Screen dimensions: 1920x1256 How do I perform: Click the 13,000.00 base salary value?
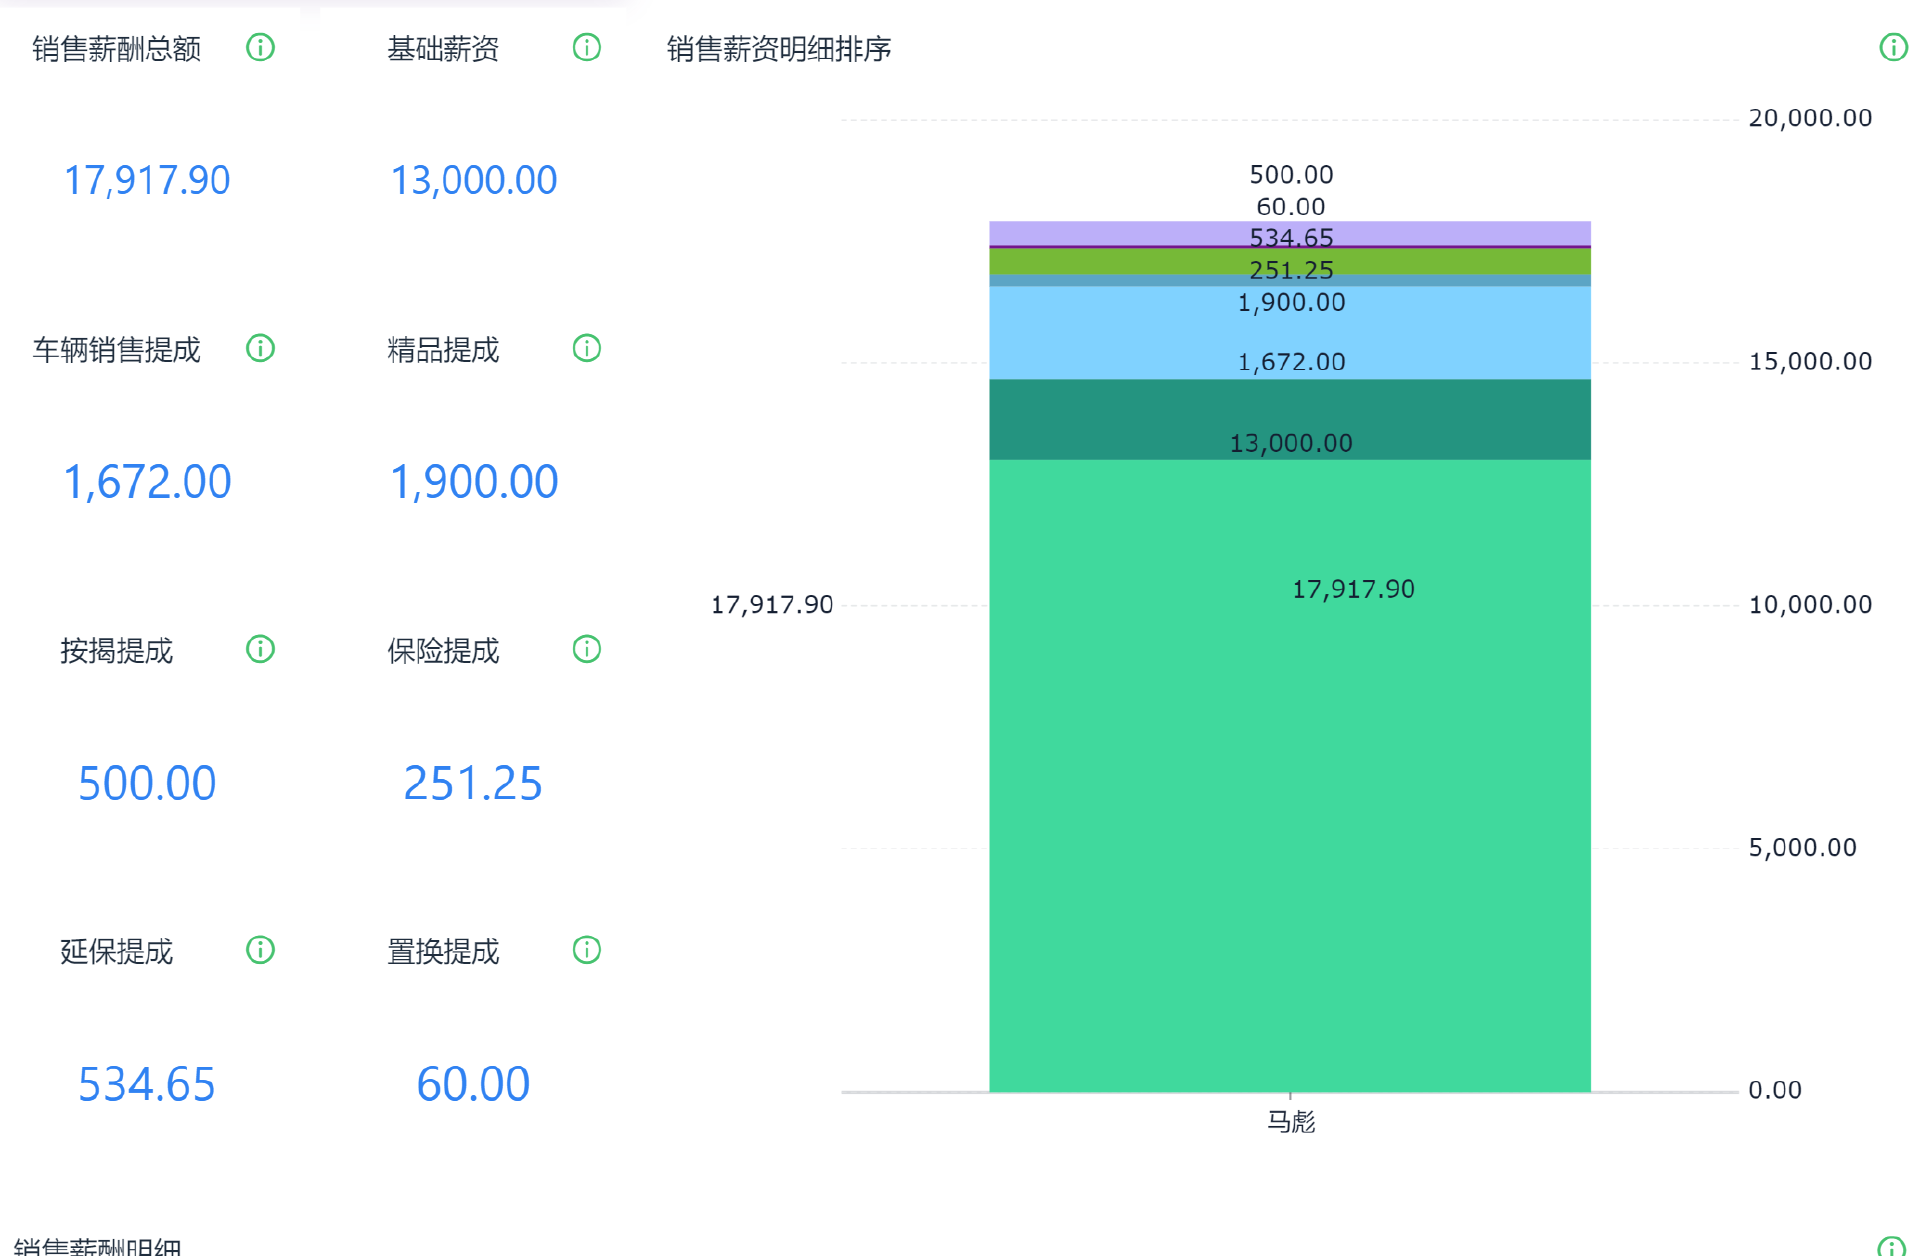473,181
